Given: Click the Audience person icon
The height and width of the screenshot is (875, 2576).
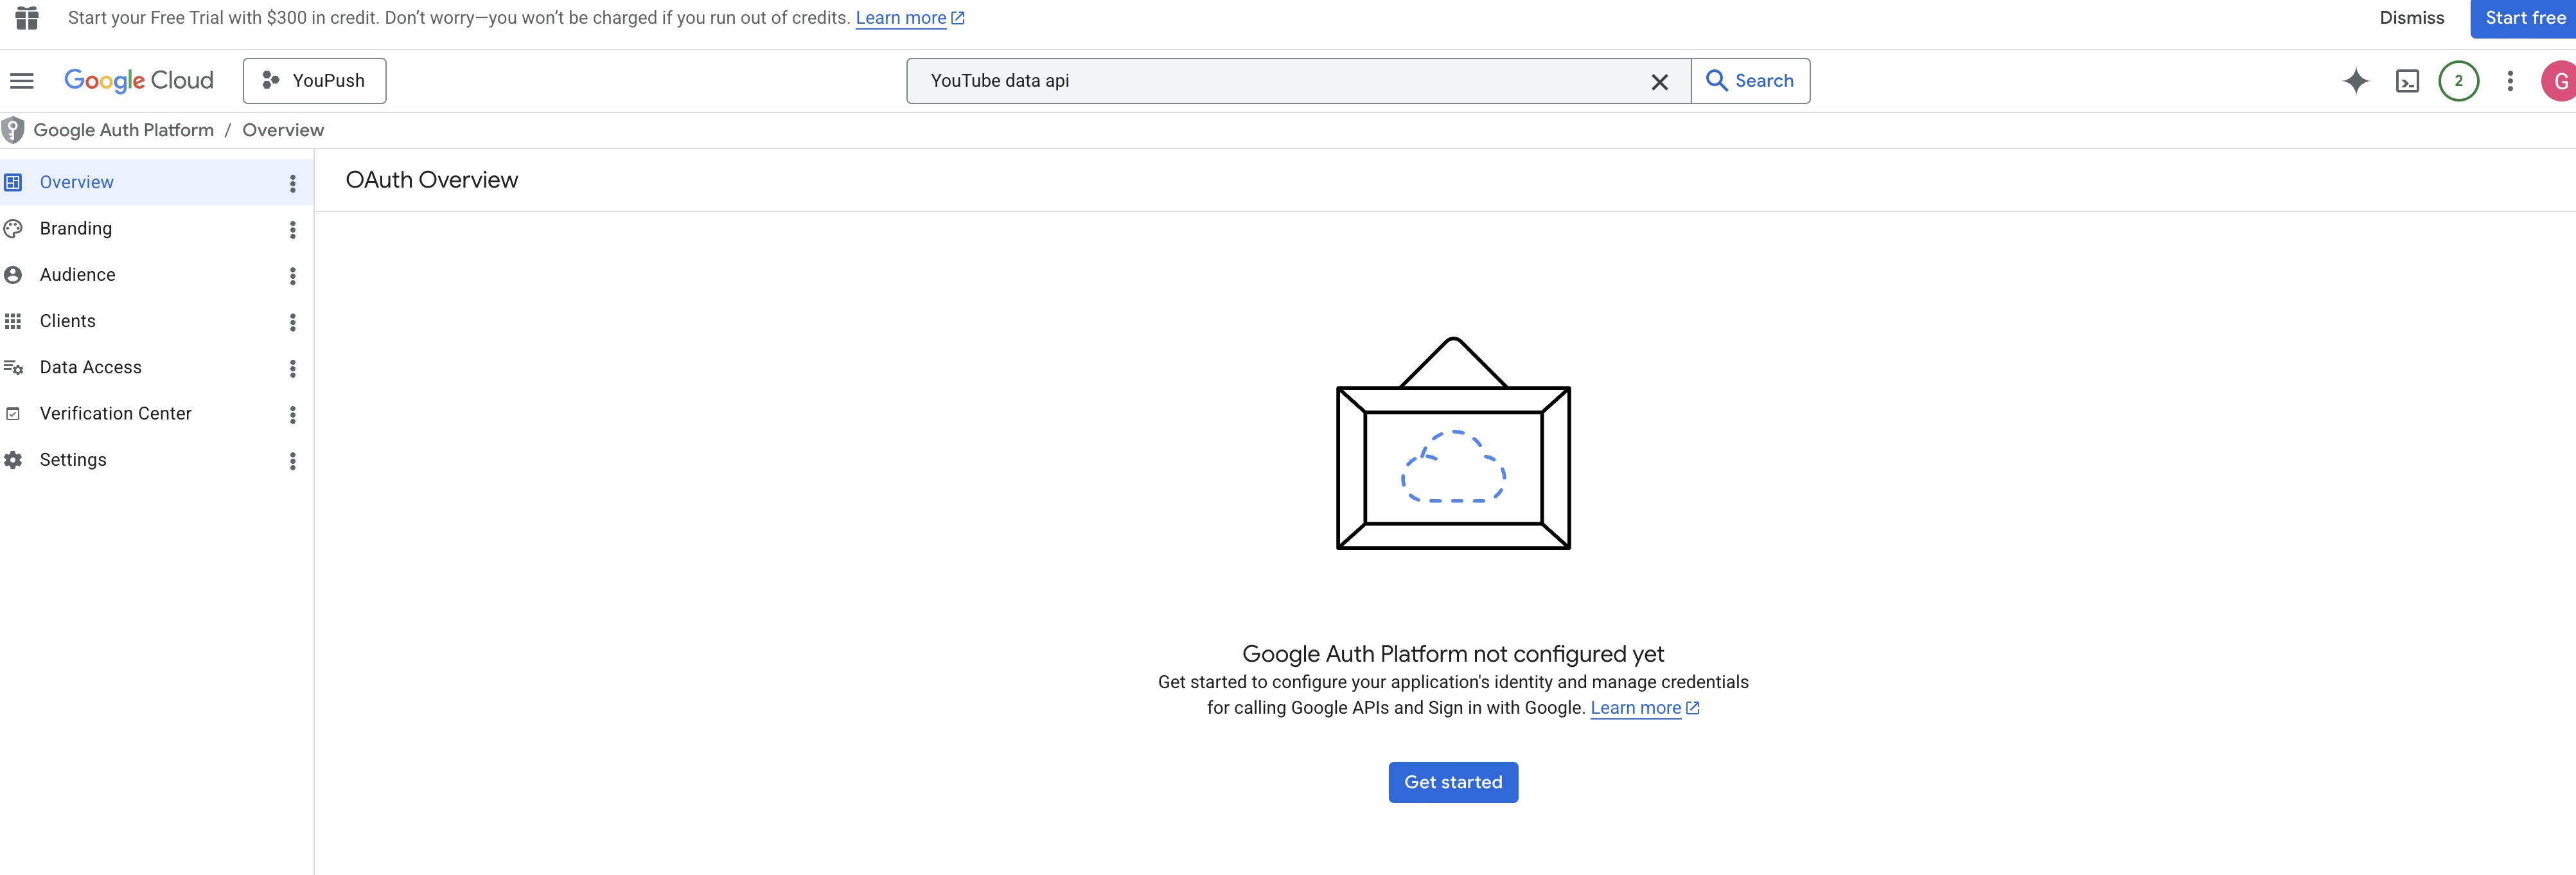Looking at the screenshot, I should tap(13, 274).
